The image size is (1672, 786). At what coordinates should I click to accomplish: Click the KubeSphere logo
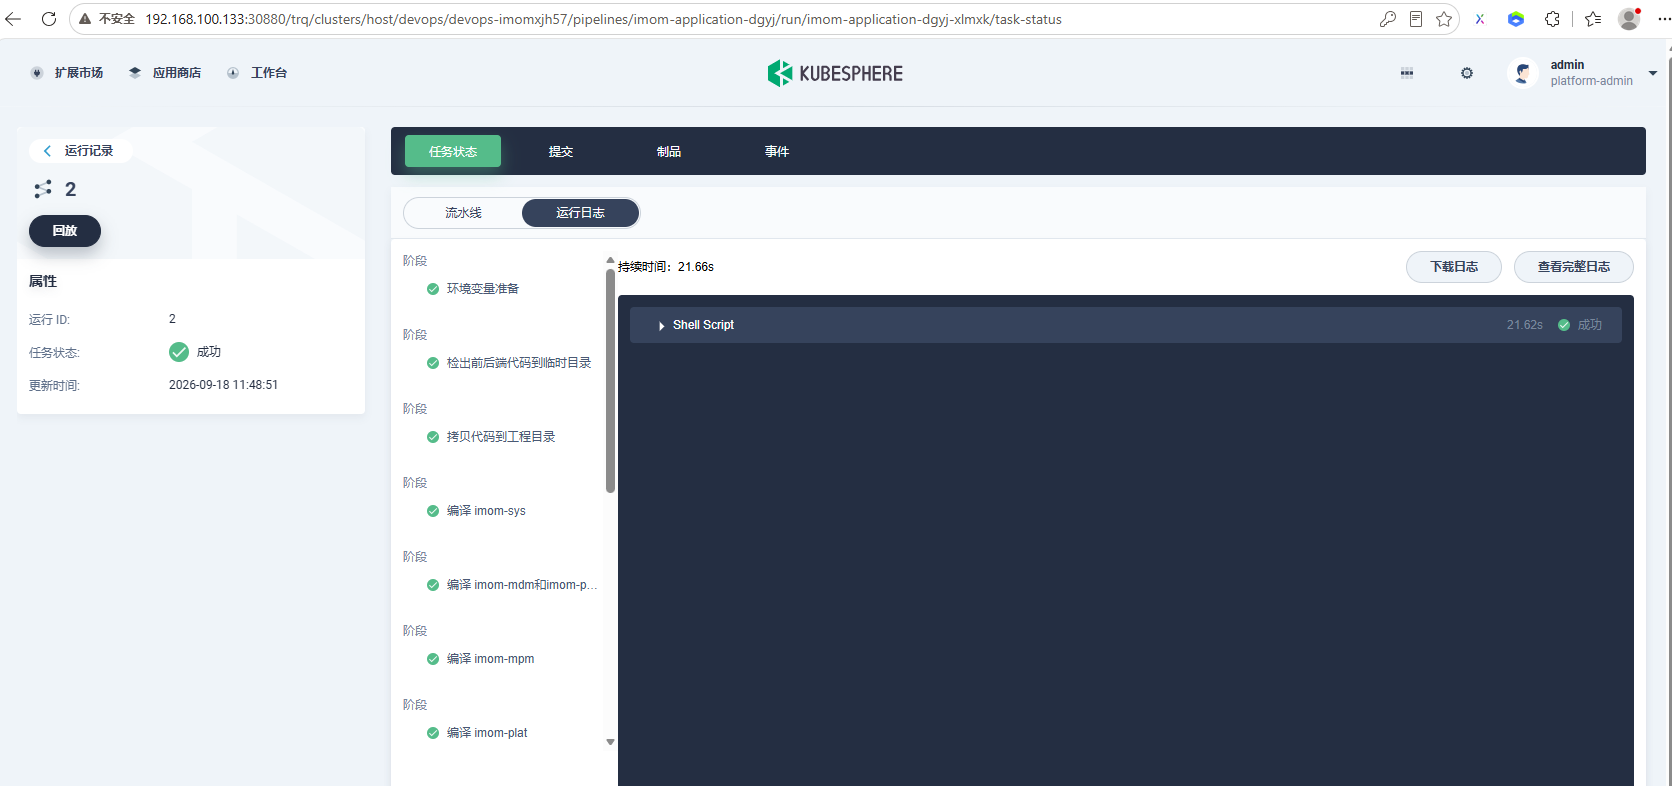835,73
